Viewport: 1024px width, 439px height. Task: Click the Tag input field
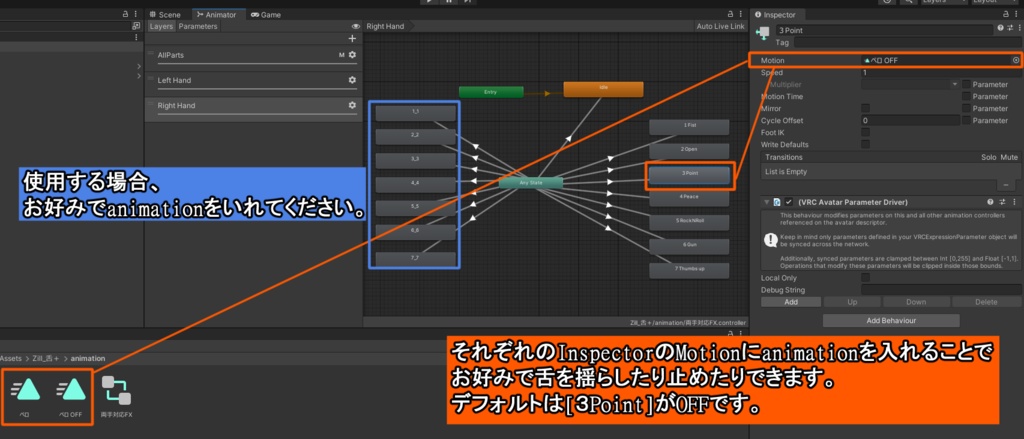pyautogui.click(x=908, y=42)
